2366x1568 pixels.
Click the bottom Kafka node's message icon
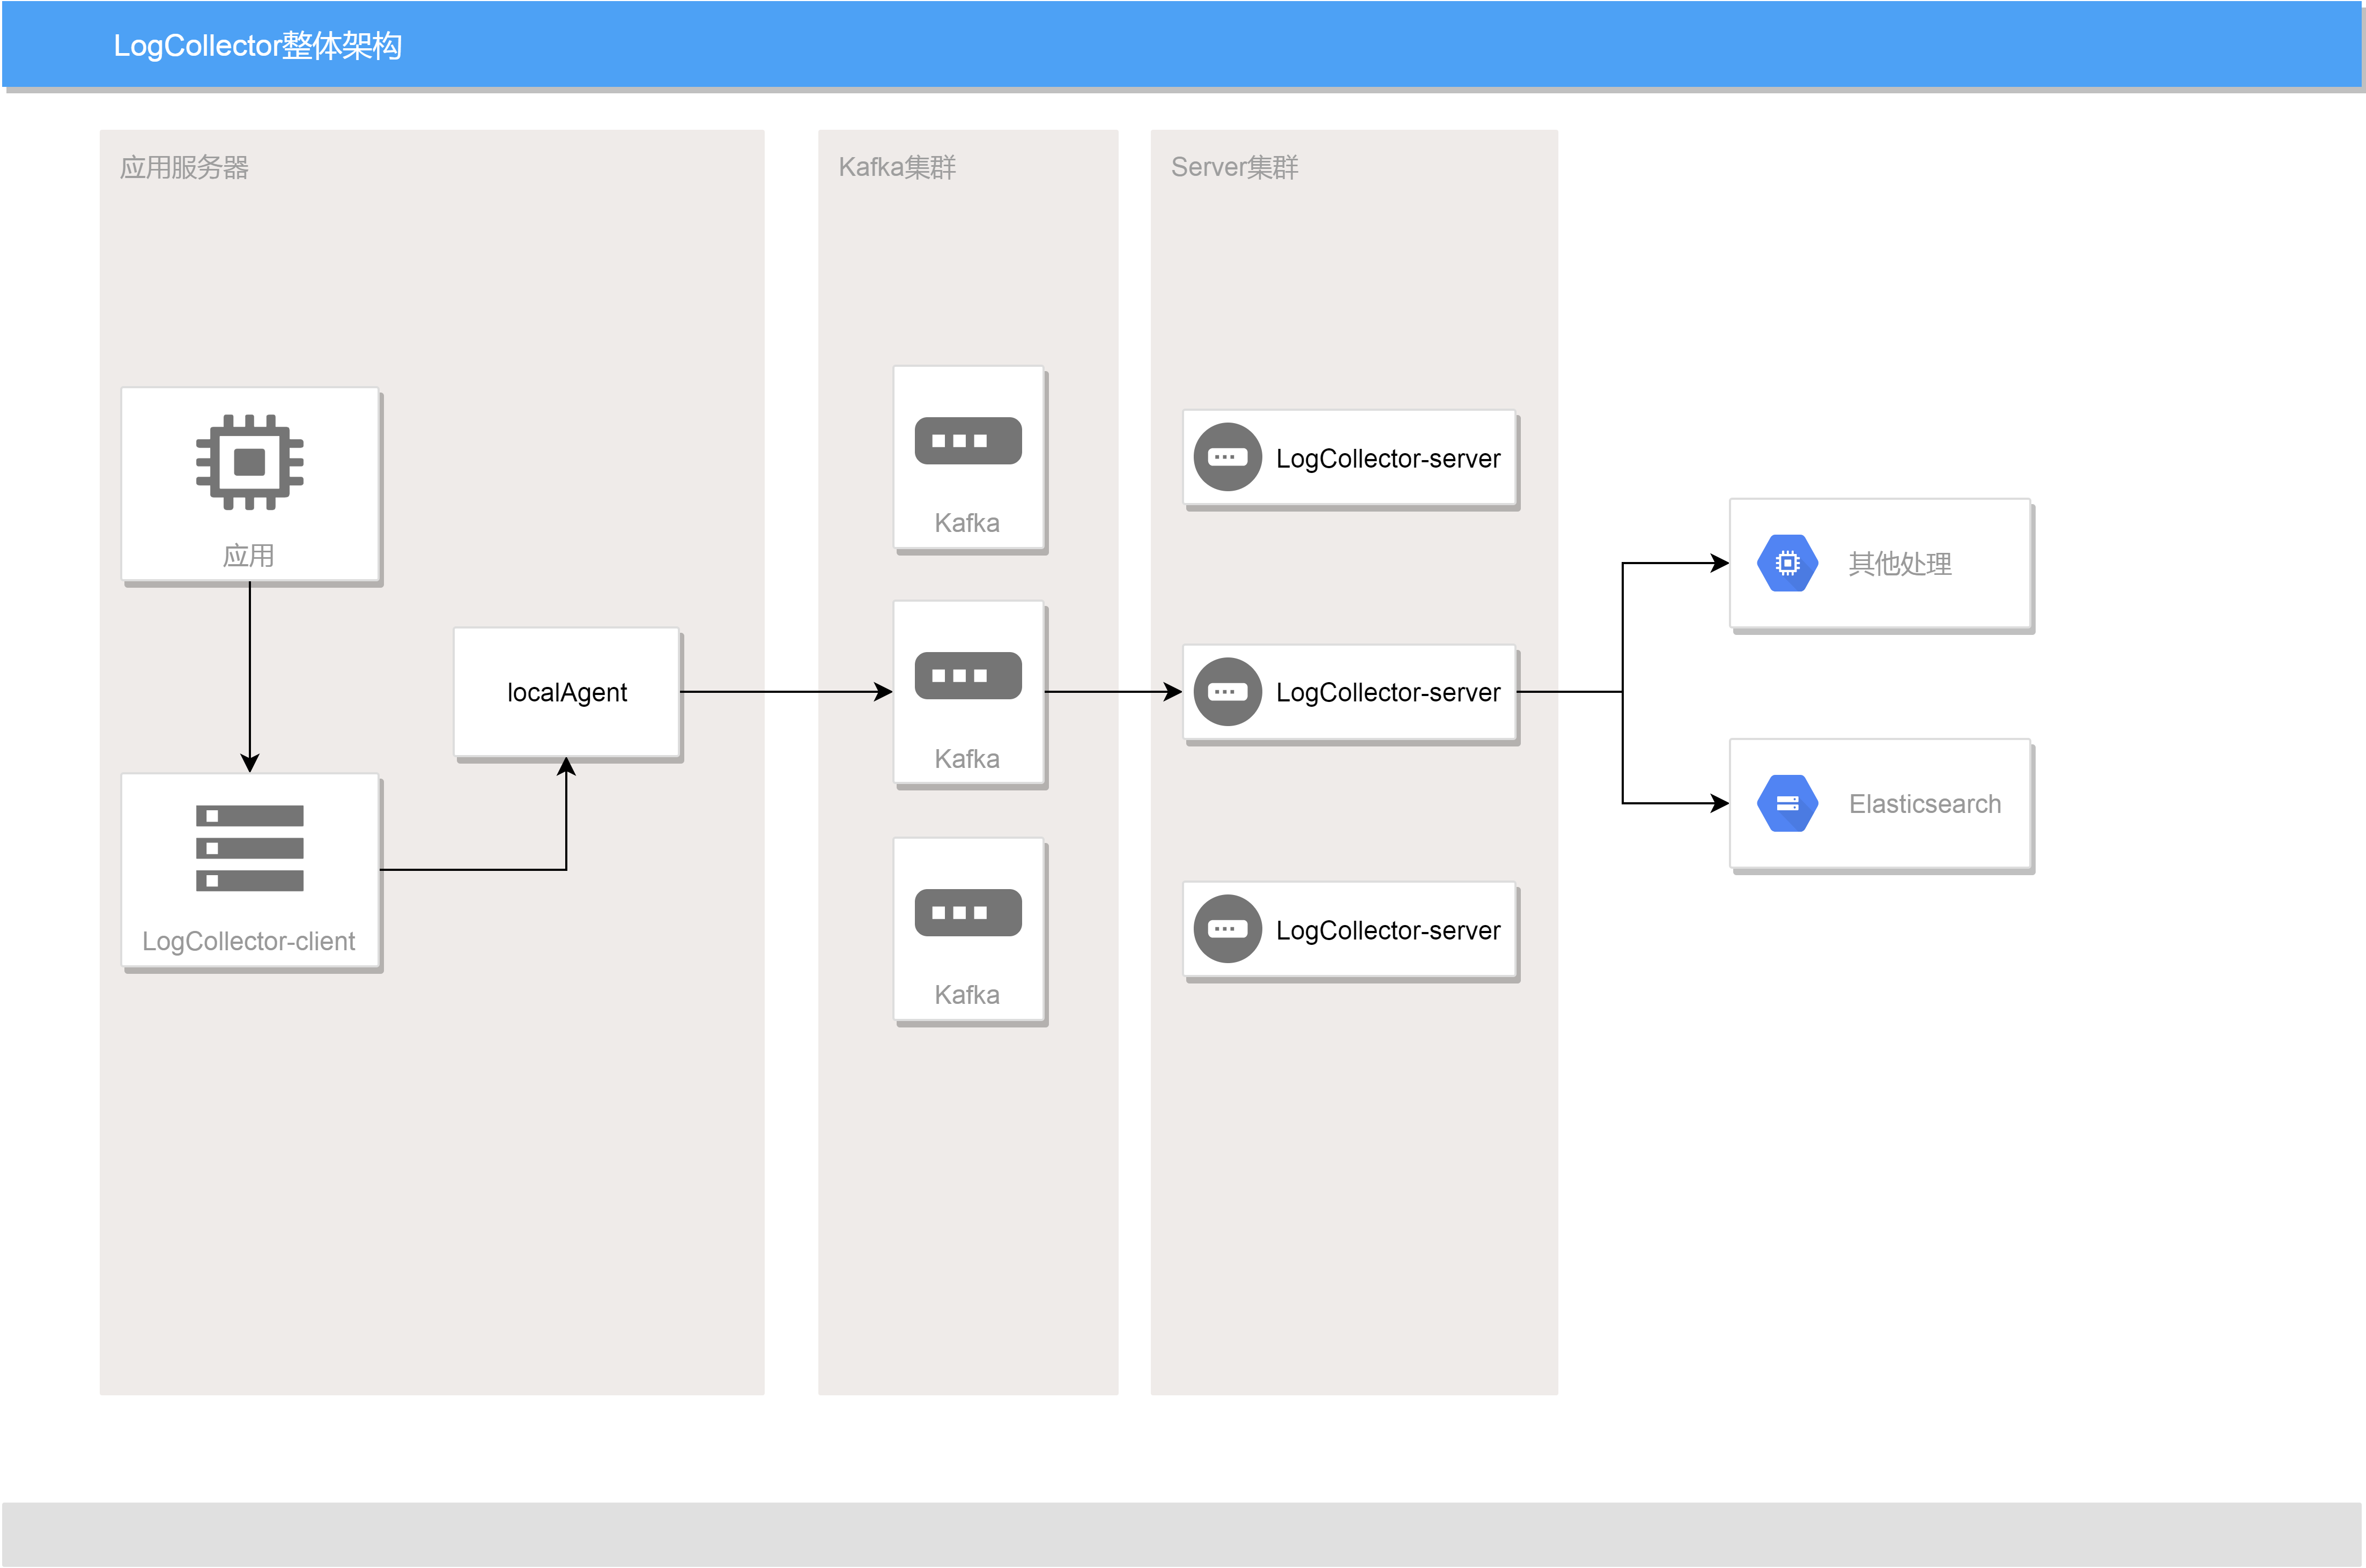tap(968, 912)
